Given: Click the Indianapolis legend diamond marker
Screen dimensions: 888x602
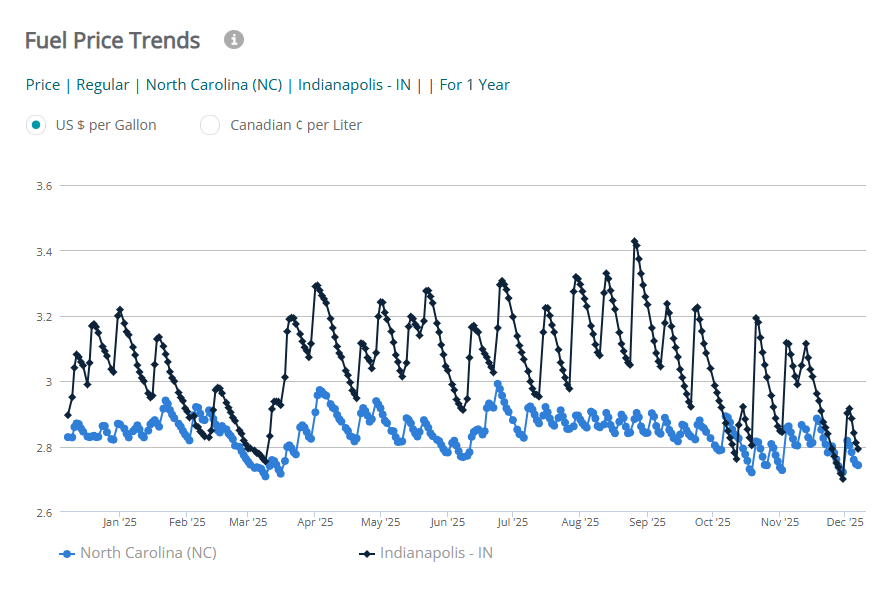Looking at the screenshot, I should coord(367,553).
